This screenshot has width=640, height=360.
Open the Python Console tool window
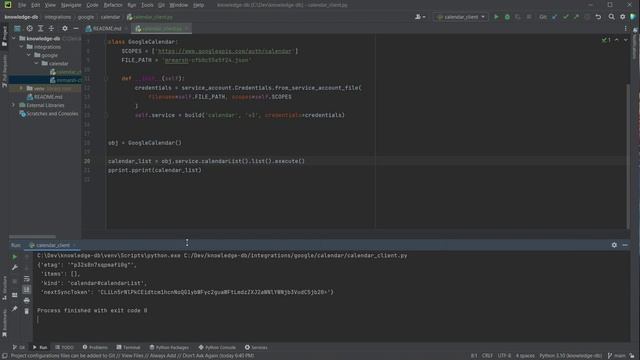[217, 347]
